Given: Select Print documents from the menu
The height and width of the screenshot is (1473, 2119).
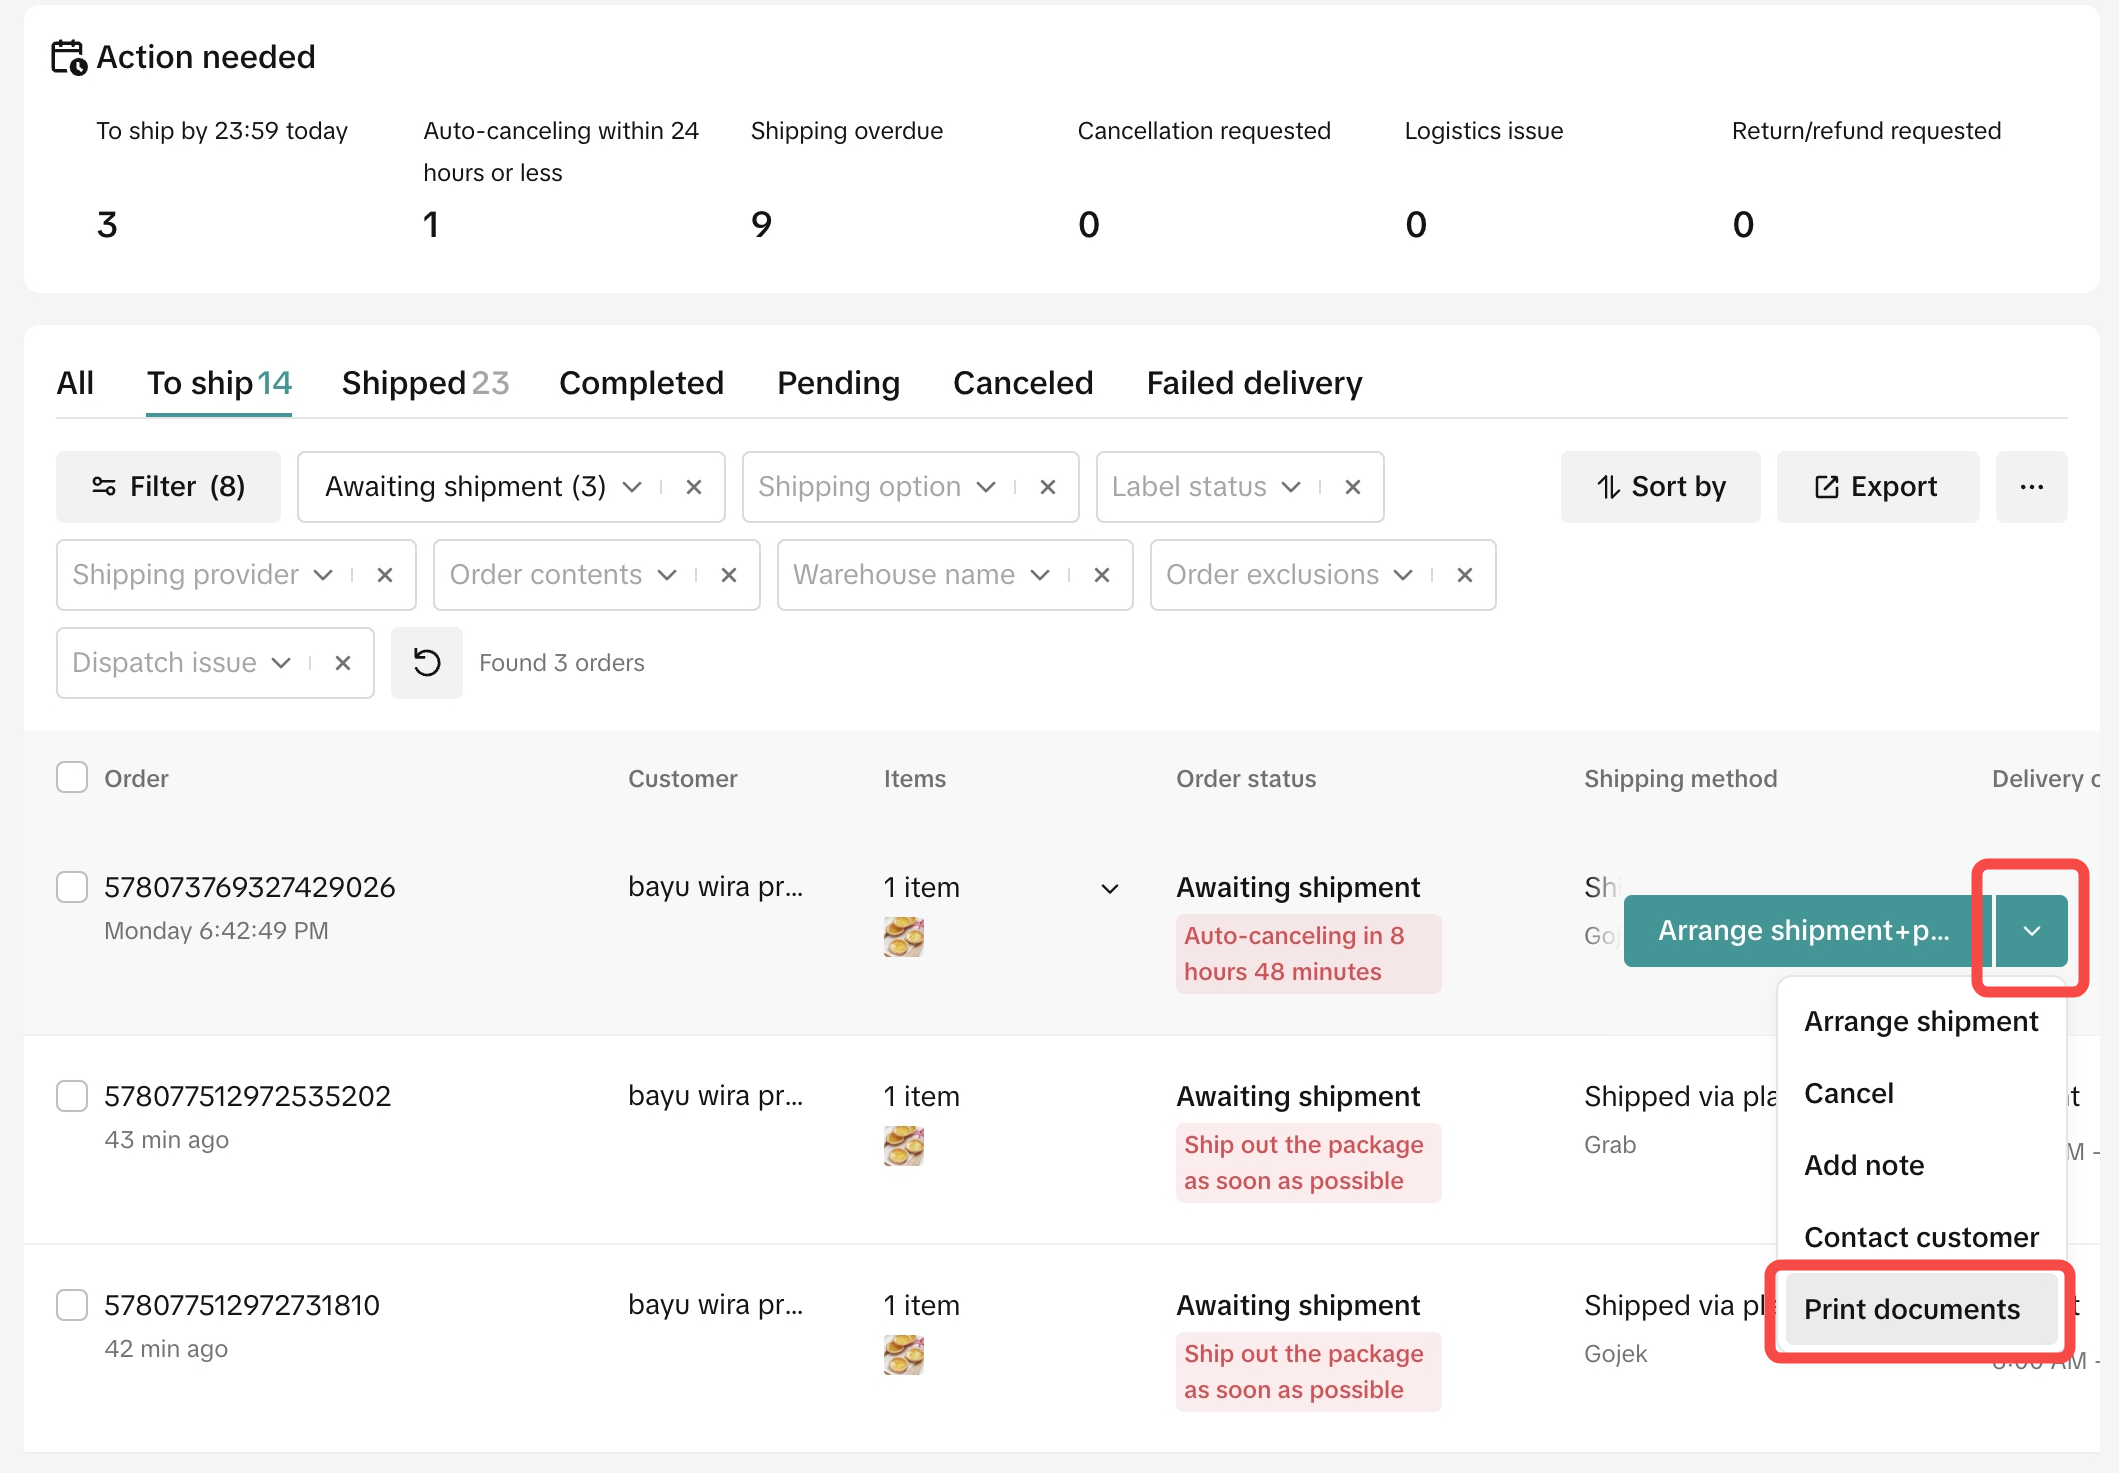Looking at the screenshot, I should pyautogui.click(x=1911, y=1309).
